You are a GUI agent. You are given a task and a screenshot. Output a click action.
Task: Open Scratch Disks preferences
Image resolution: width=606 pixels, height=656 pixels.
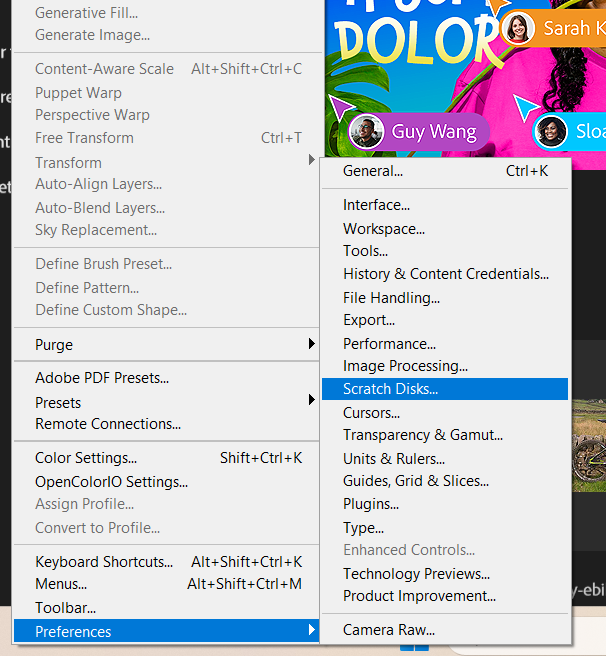[x=444, y=389]
